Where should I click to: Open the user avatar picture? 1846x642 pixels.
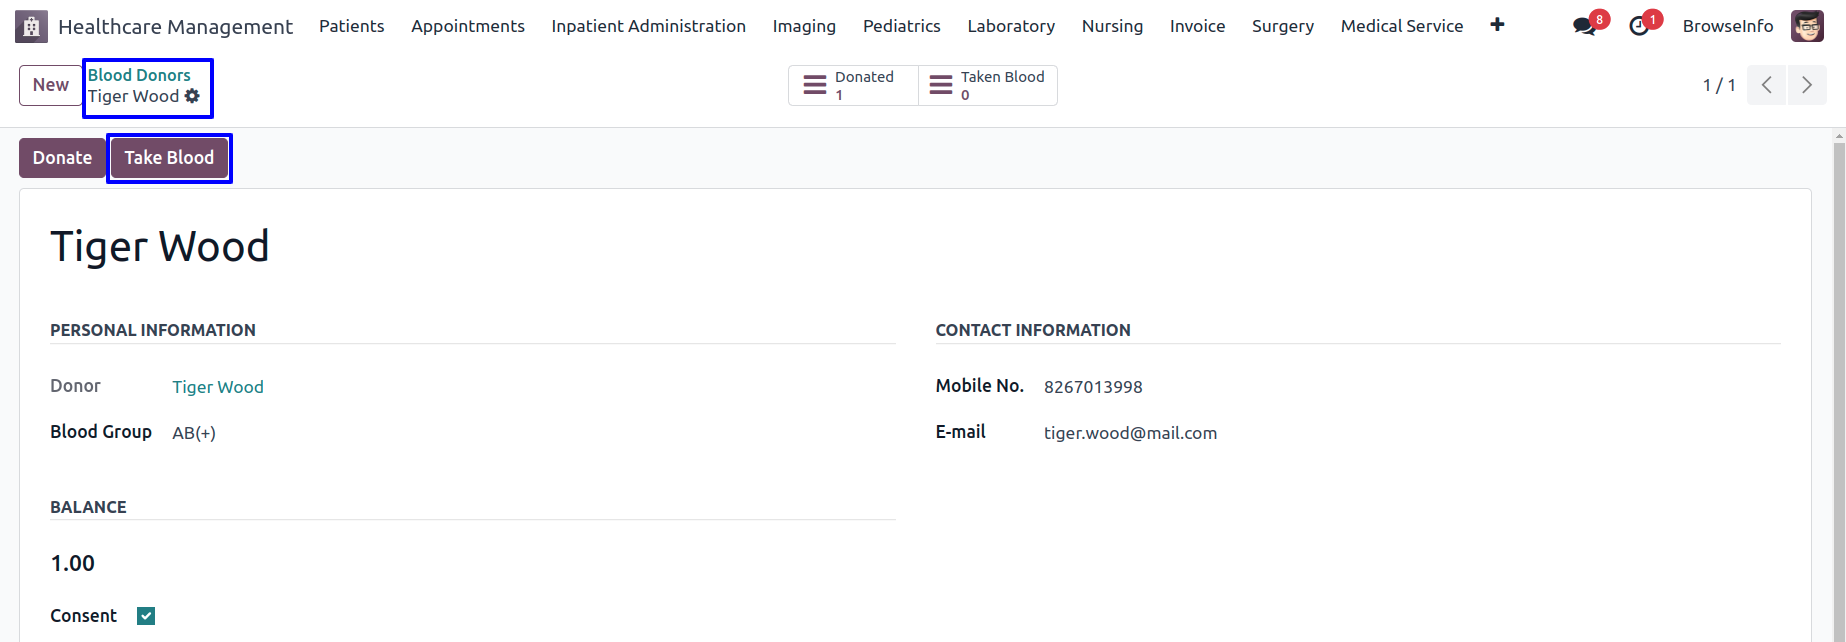pos(1807,26)
